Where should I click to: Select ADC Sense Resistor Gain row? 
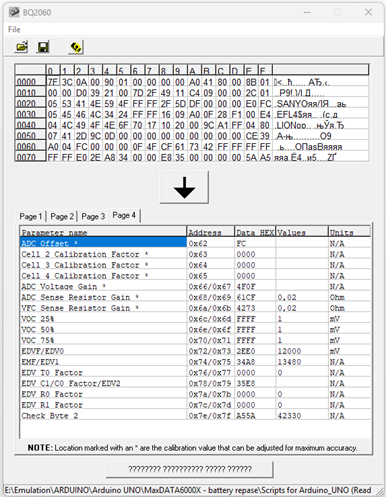[x=195, y=297]
